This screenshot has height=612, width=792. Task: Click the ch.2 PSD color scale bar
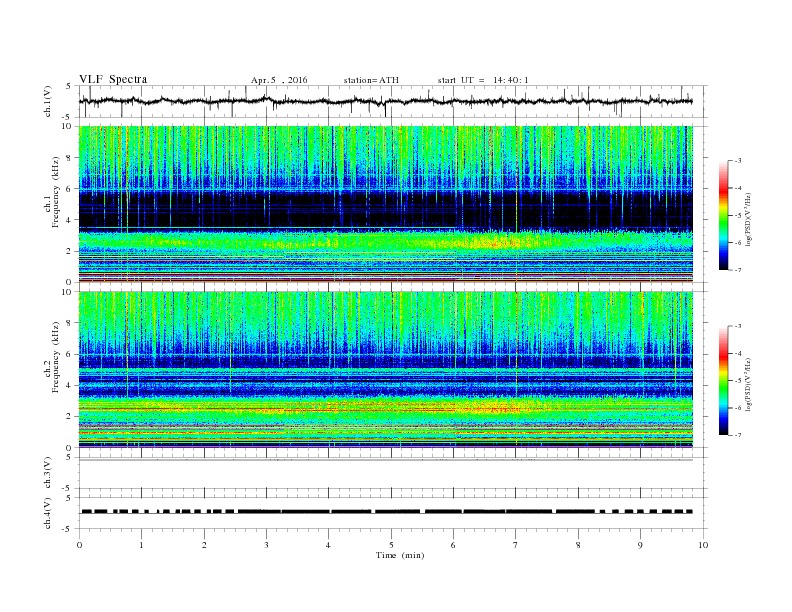(723, 381)
